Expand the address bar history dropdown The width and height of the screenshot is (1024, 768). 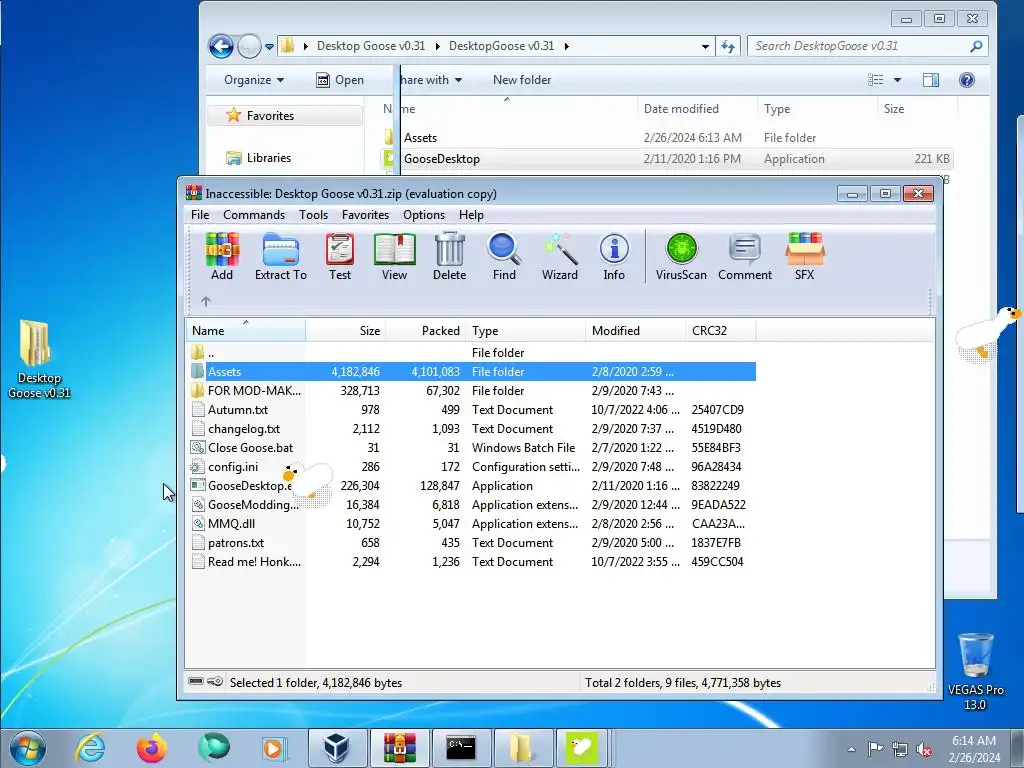(x=705, y=46)
